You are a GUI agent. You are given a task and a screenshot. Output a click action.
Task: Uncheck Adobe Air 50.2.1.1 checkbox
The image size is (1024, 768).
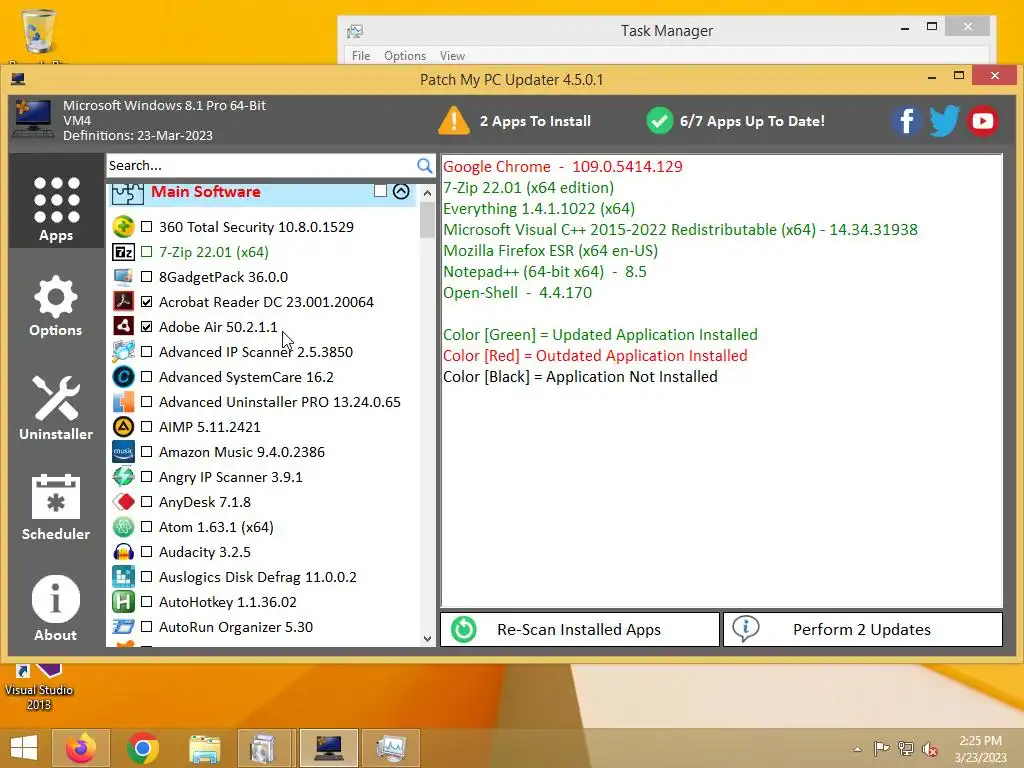tap(146, 327)
